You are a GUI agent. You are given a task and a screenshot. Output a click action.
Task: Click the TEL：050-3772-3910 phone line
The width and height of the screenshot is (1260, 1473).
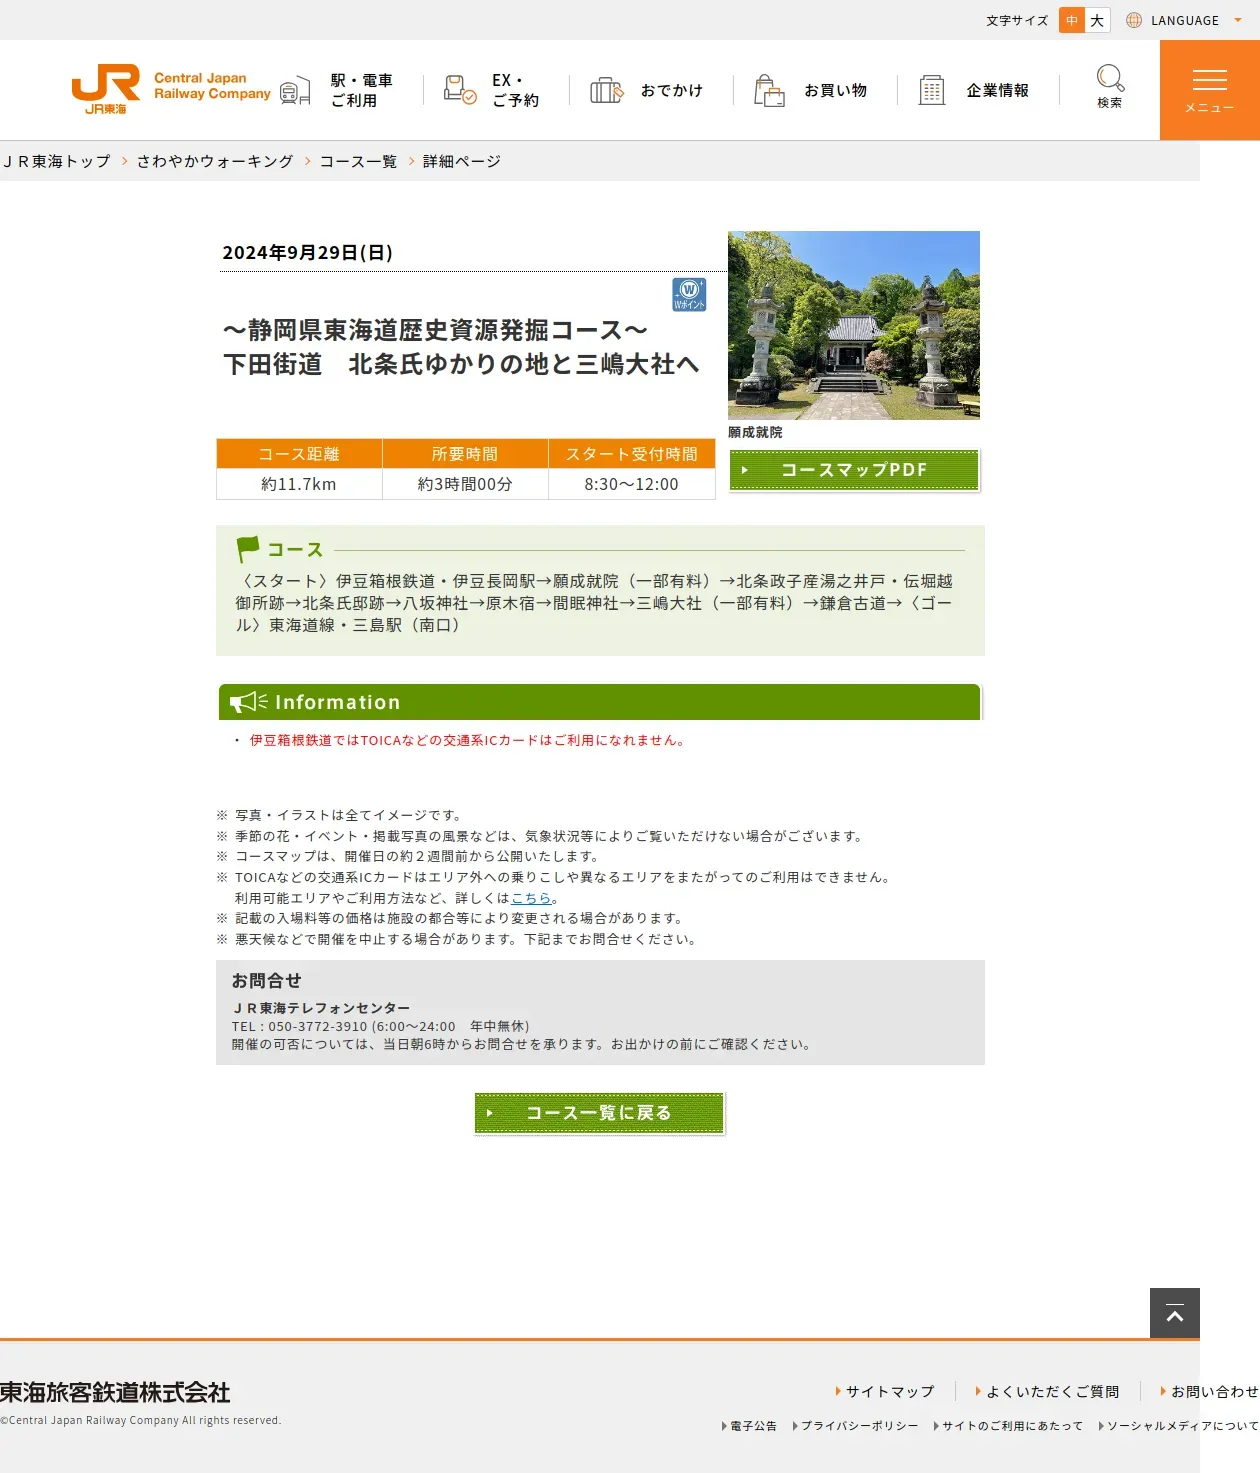point(381,1026)
